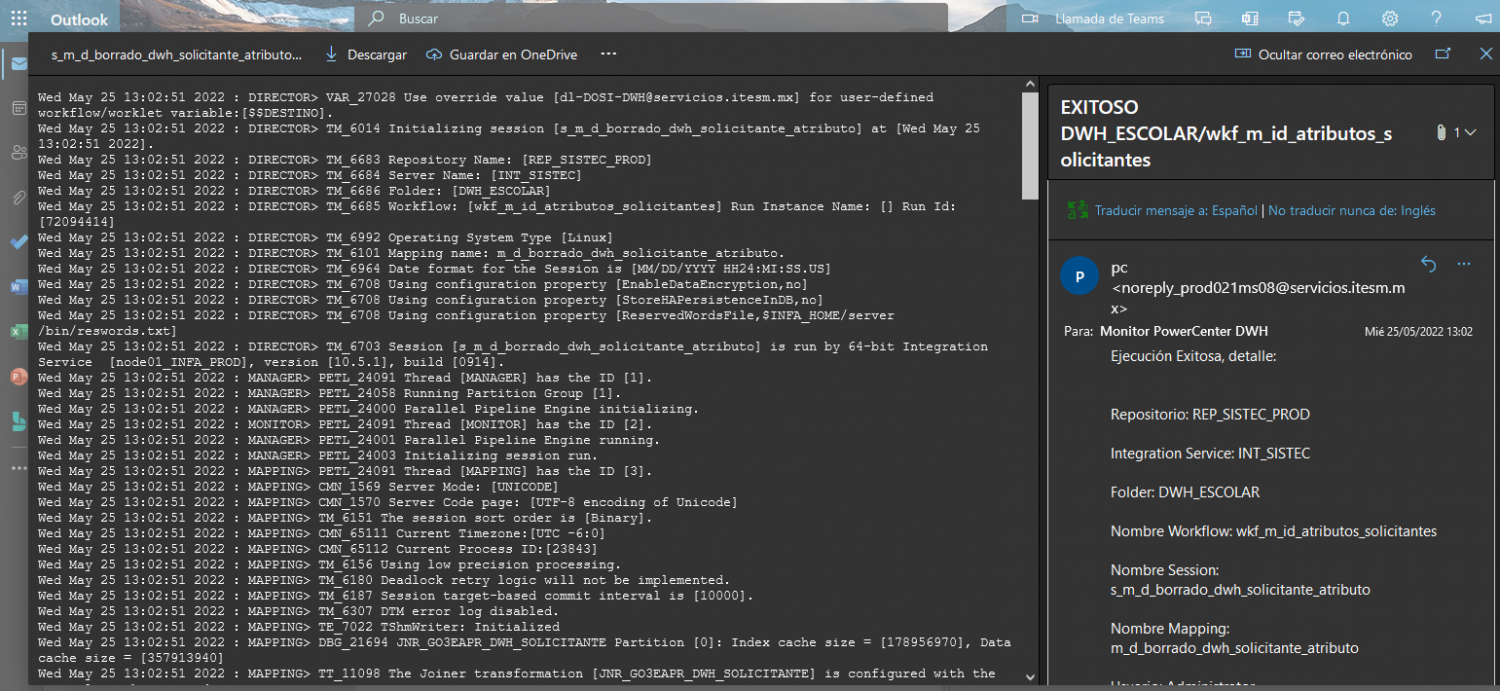Open the People contacts icon in sidebar
This screenshot has height=691, width=1500.
pyautogui.click(x=19, y=152)
